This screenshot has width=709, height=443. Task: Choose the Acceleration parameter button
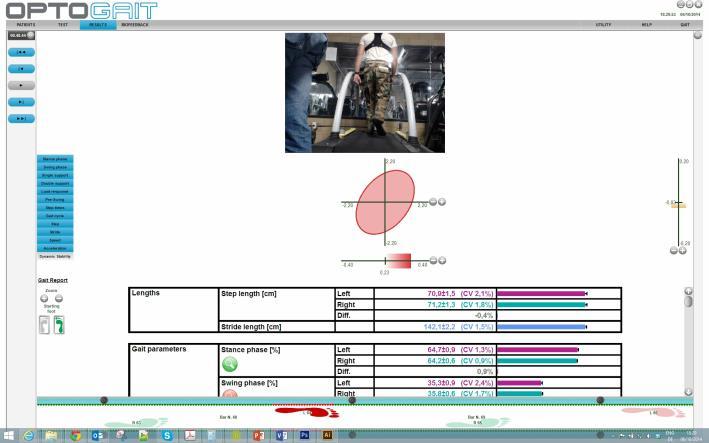click(x=55, y=248)
